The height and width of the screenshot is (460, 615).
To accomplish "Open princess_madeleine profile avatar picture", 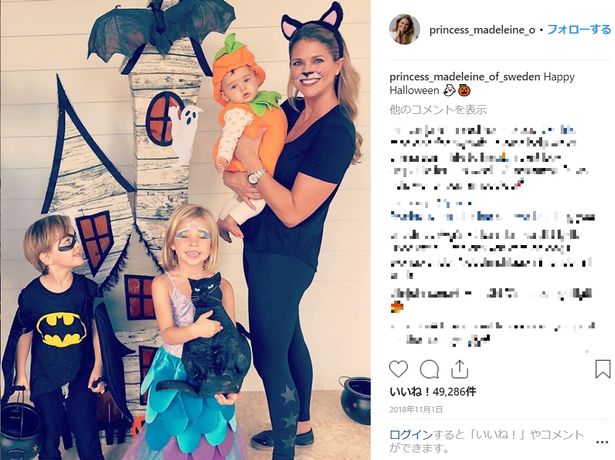I will [404, 29].
